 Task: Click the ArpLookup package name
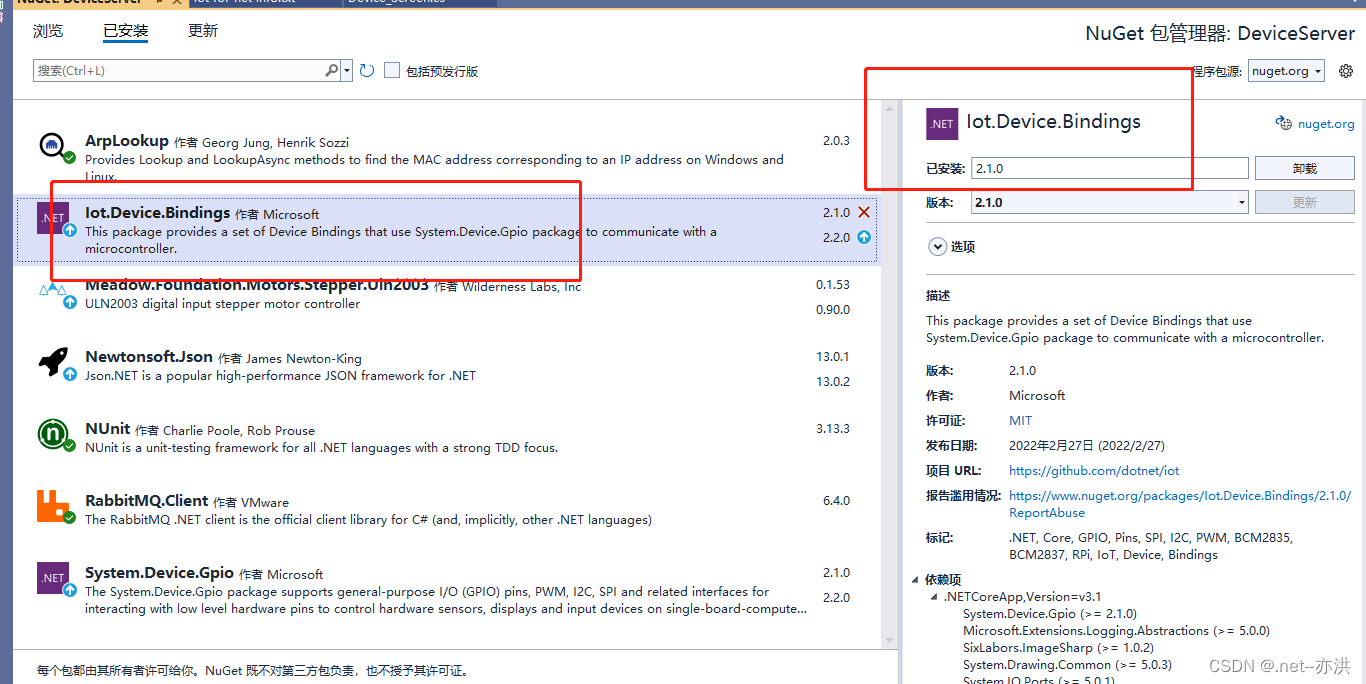click(x=127, y=141)
